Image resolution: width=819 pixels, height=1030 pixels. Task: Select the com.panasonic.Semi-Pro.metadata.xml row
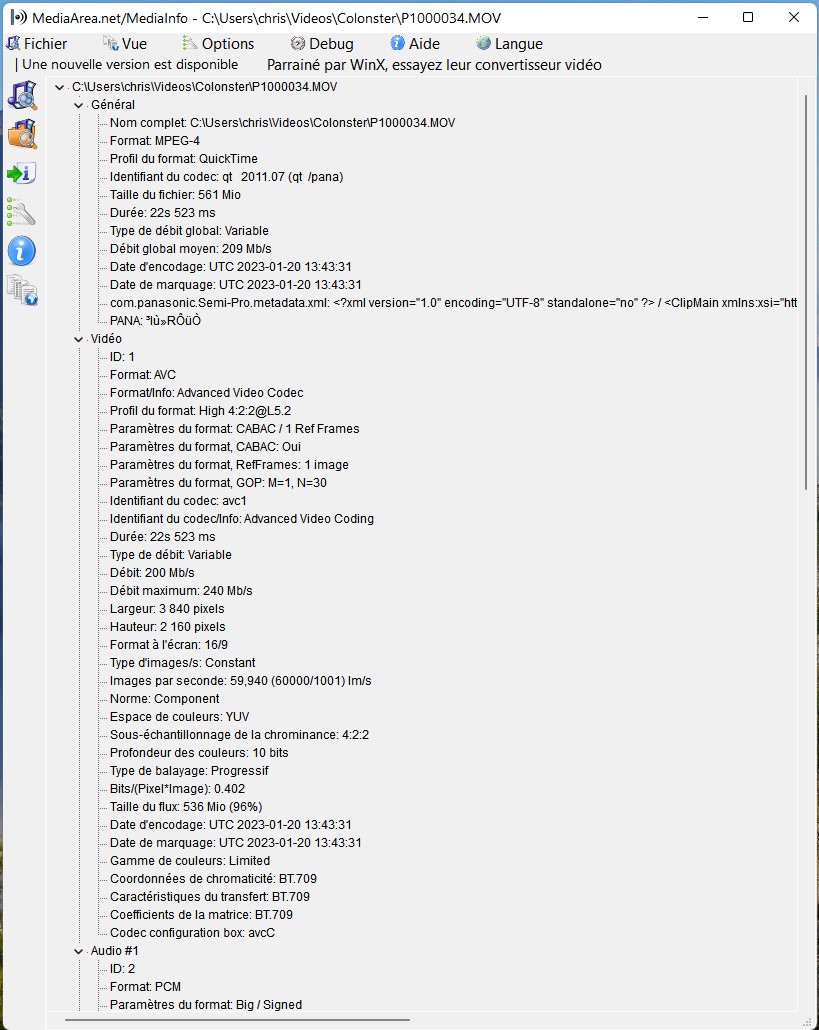(453, 303)
